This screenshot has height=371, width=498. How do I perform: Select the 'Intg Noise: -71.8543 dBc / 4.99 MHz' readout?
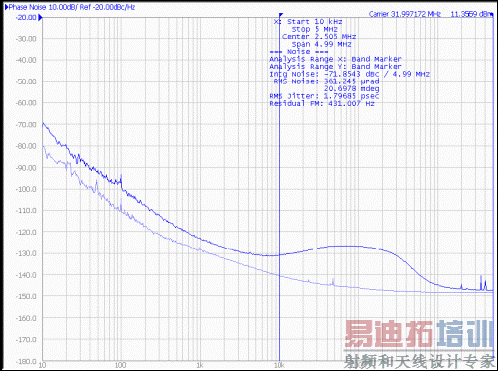350,74
